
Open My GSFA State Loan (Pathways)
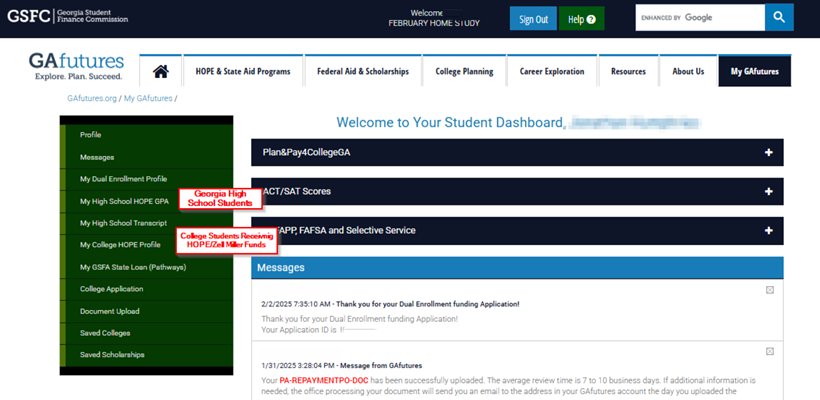tap(146, 267)
